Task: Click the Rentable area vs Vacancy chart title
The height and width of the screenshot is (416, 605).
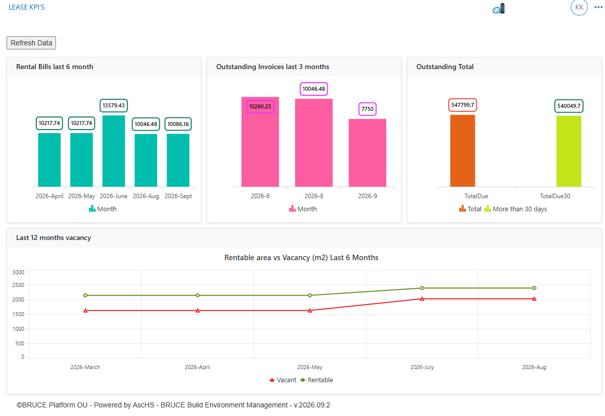Action: pos(301,257)
